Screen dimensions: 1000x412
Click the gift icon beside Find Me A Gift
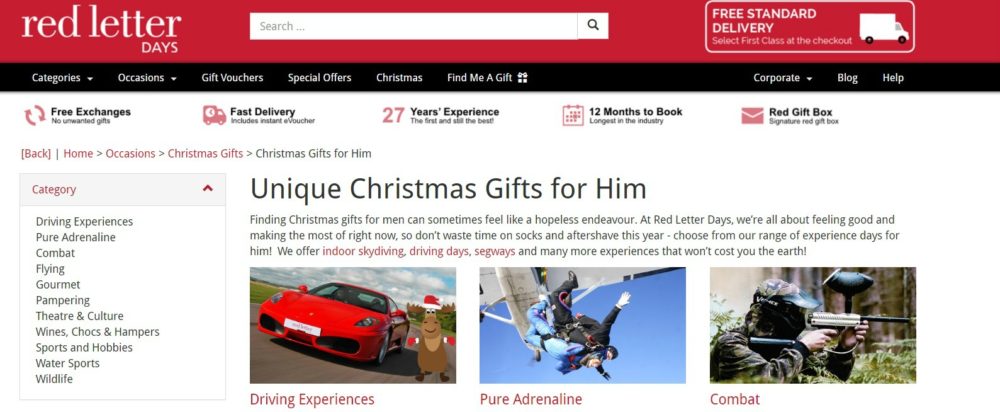522,78
